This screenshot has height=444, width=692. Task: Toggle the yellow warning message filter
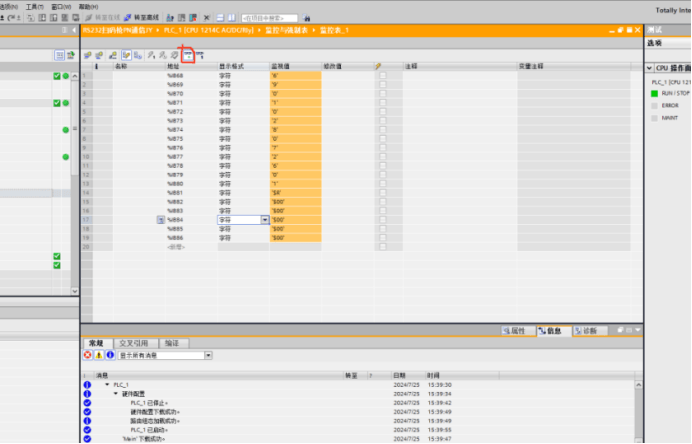tap(99, 355)
